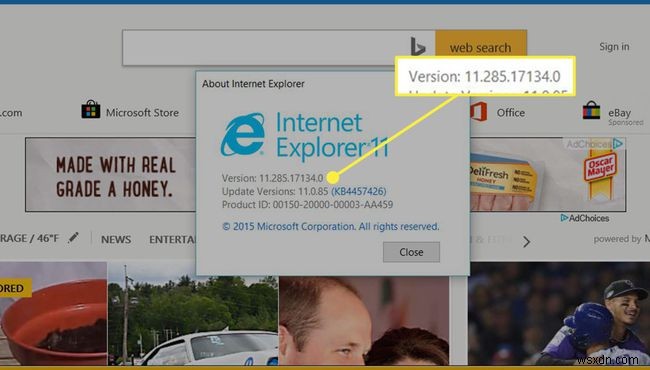Click the Product ID text line
The image size is (650, 370).
tap(307, 204)
